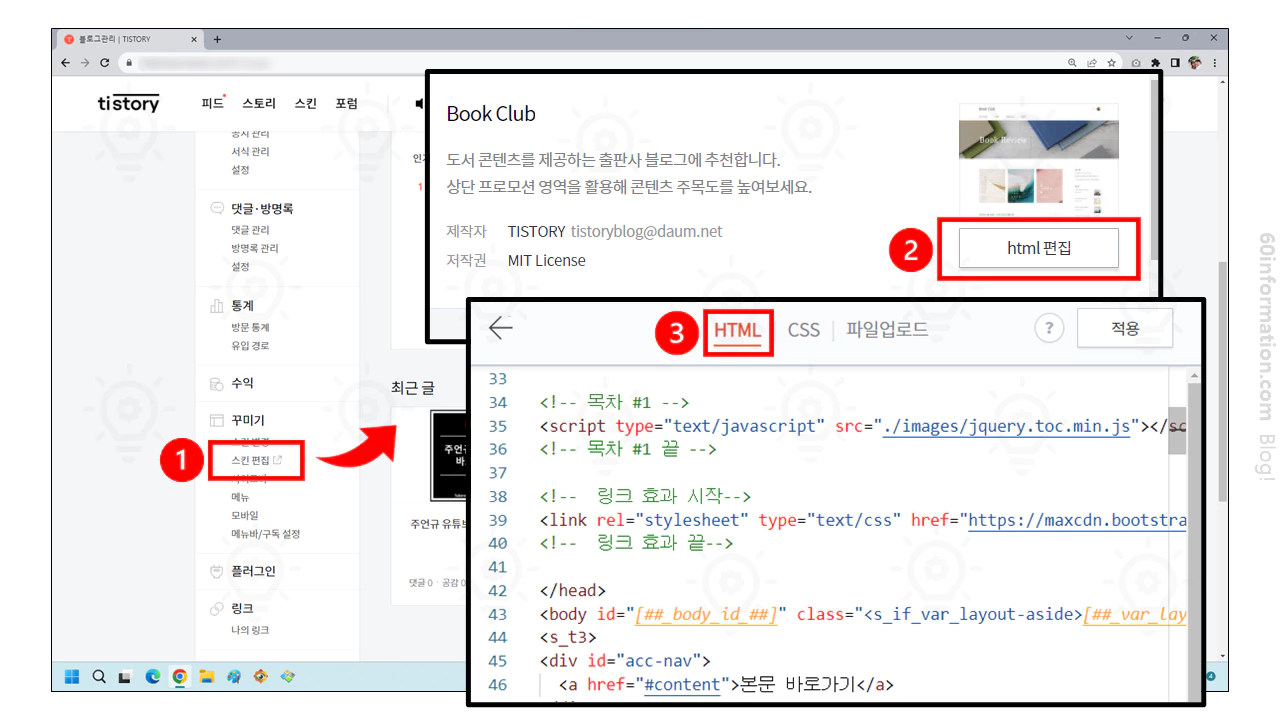This screenshot has height=720, width=1280.
Task: Select 스킨 from the top navigation
Action: [305, 103]
